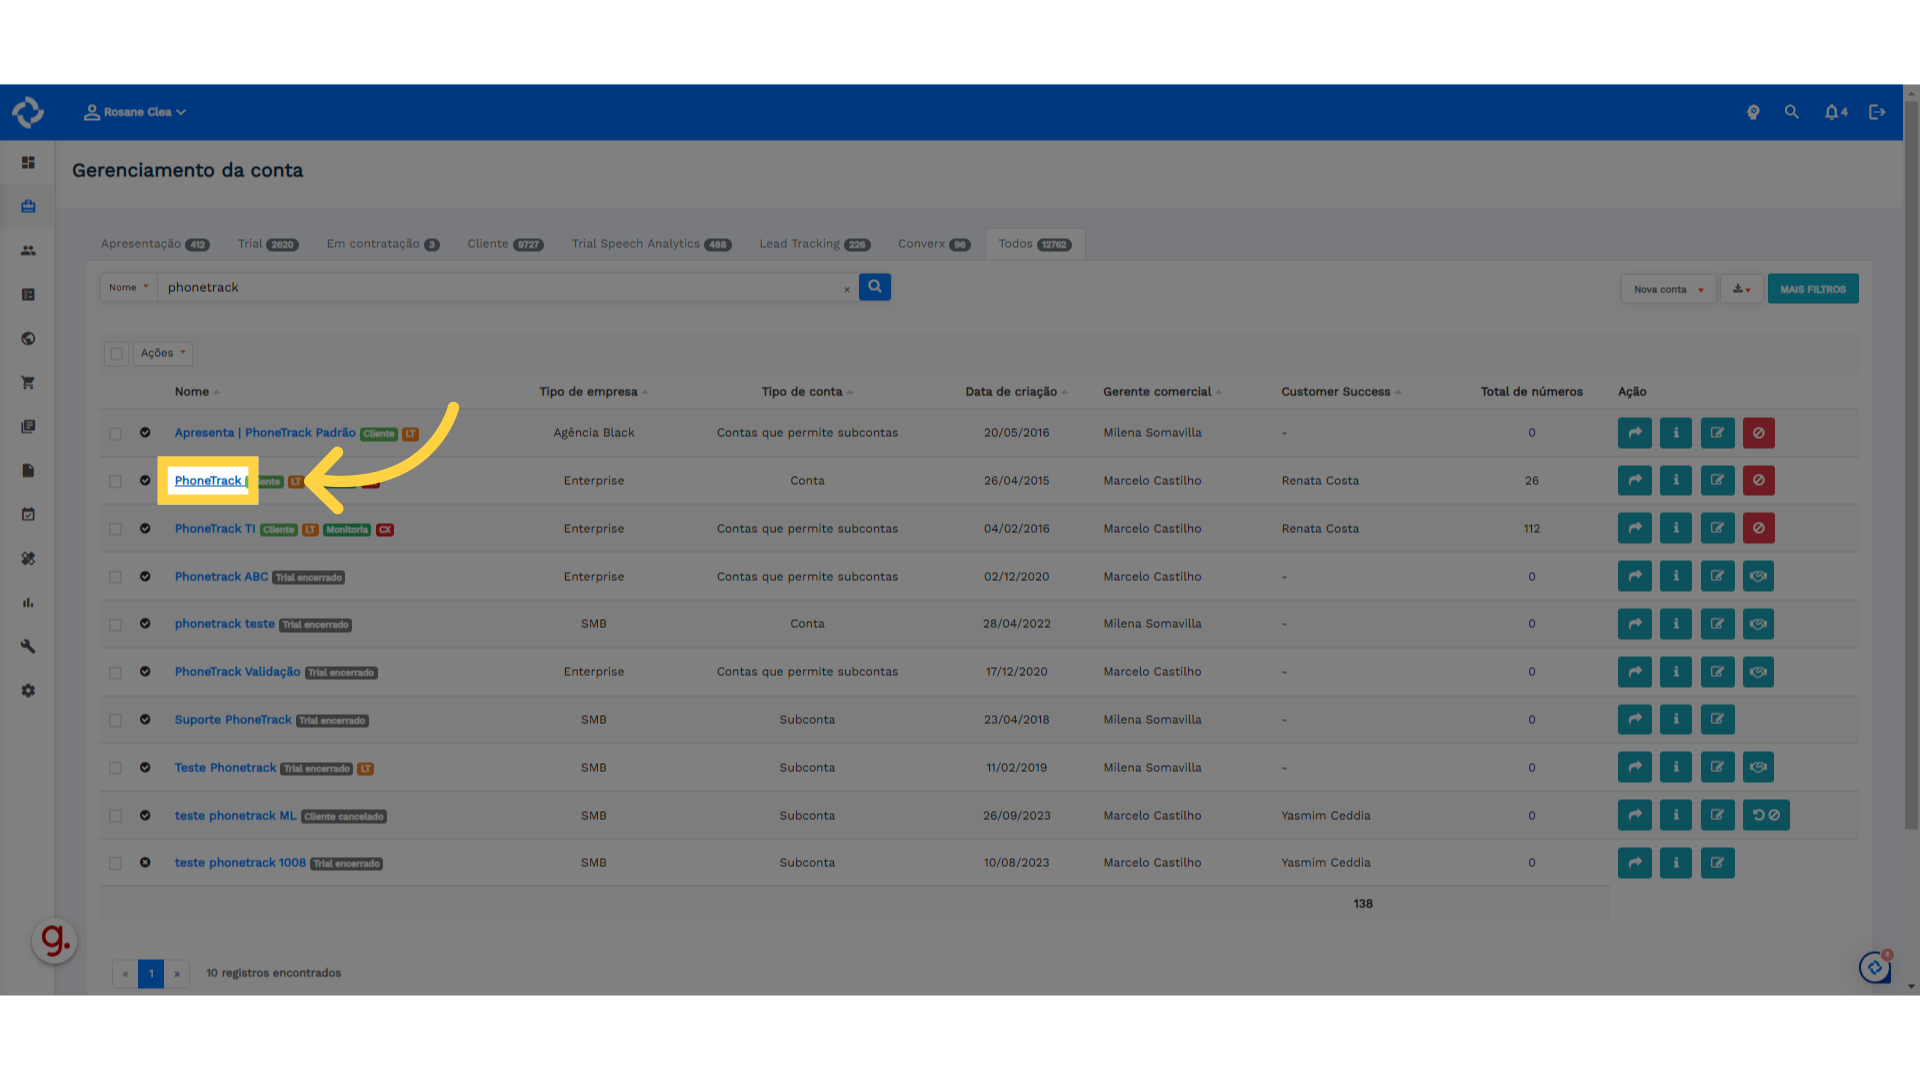Check the Teste Phonetrack row checkbox
The width and height of the screenshot is (1920, 1080).
[116, 768]
